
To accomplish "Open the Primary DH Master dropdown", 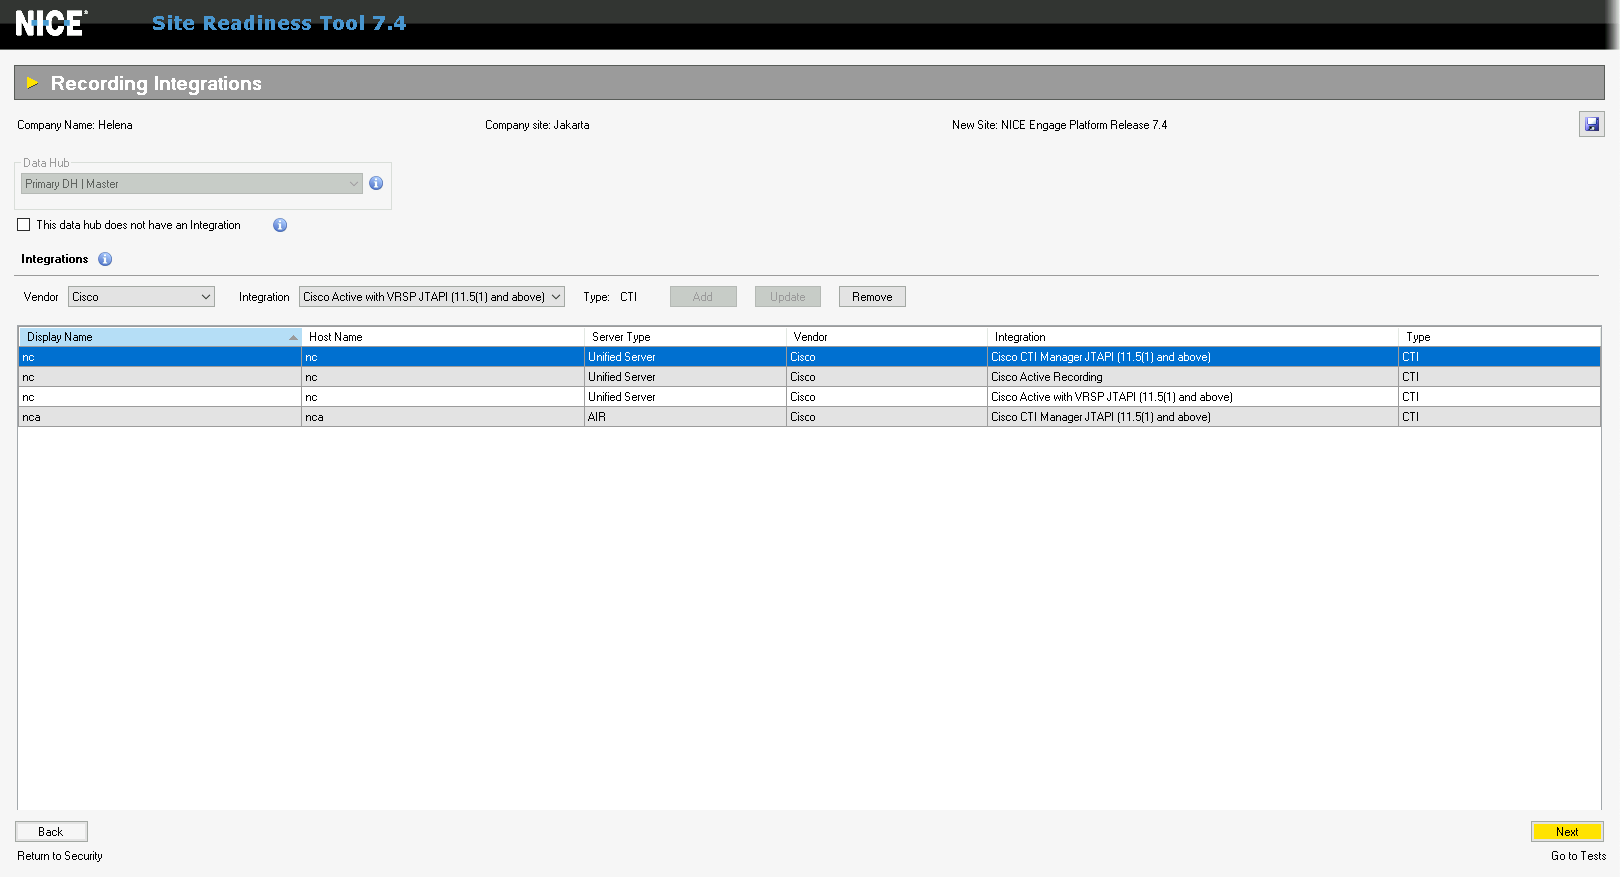I will click(x=191, y=184).
